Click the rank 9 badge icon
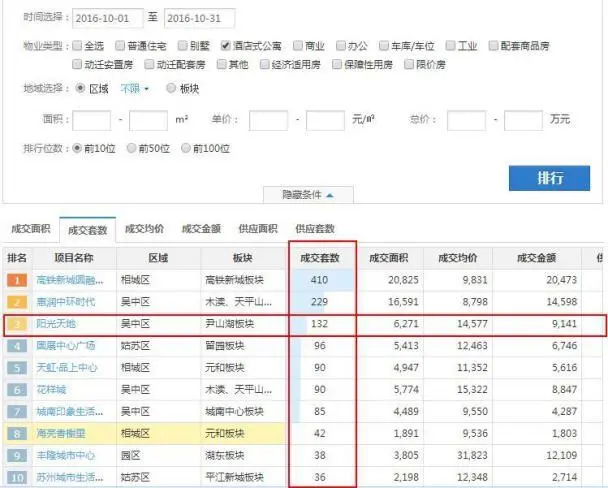This screenshot has height=488, width=608. 17,455
